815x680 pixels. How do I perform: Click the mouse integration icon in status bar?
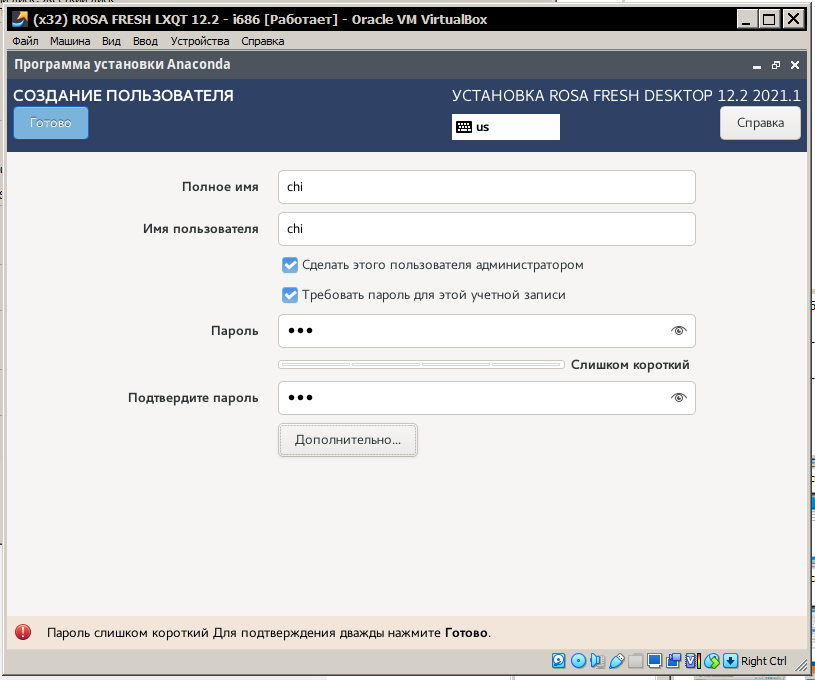click(x=712, y=661)
